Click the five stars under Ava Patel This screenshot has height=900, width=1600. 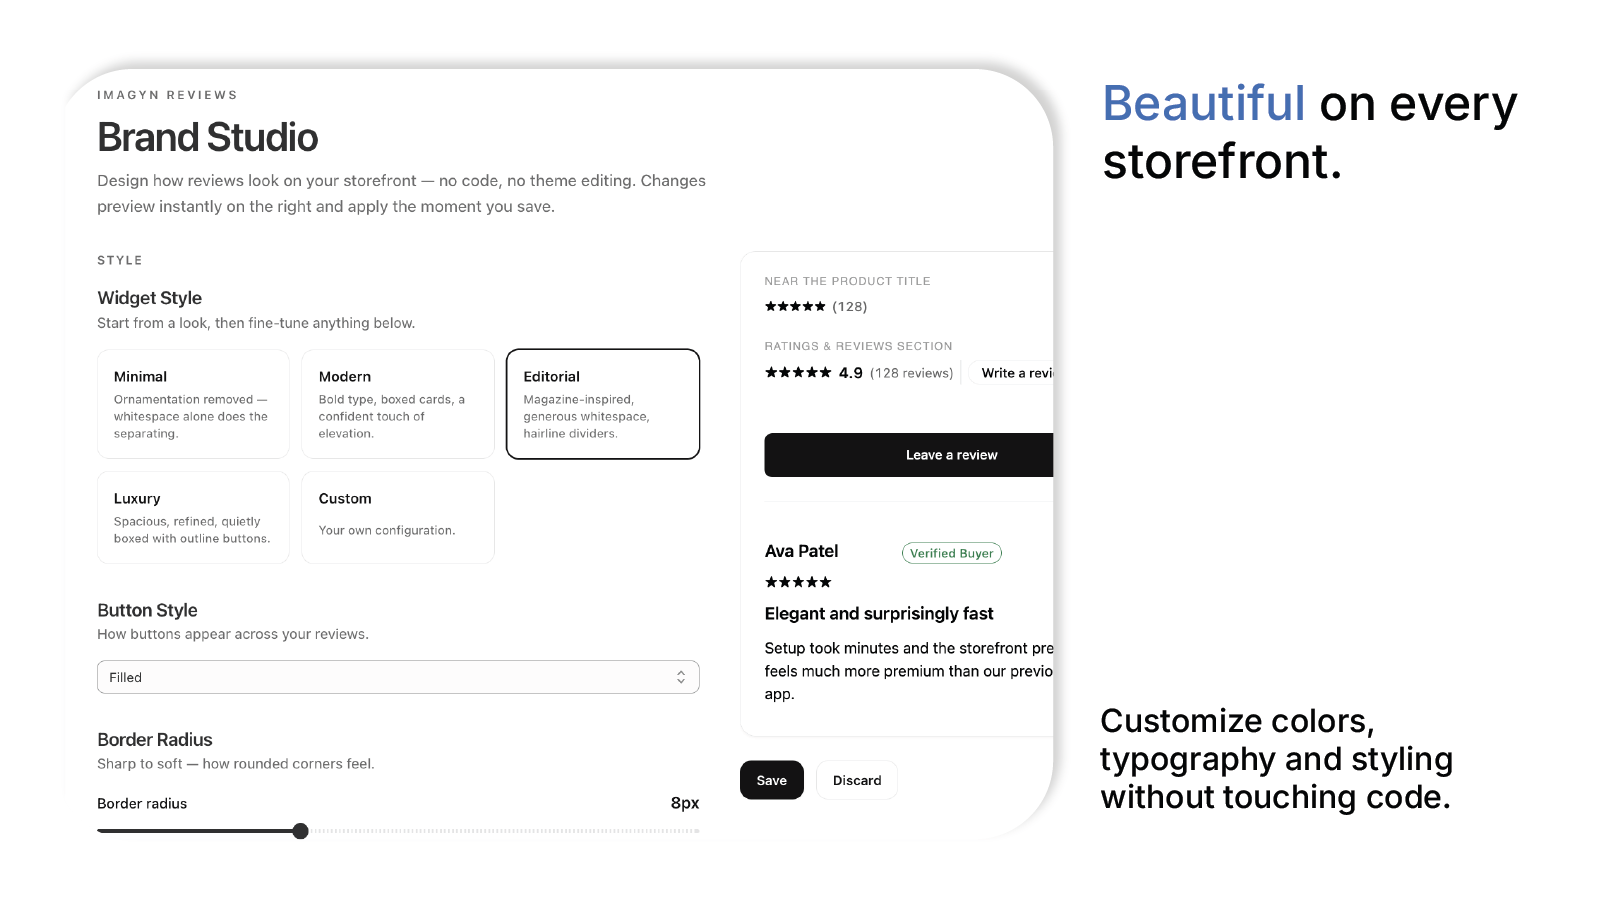pyautogui.click(x=798, y=582)
